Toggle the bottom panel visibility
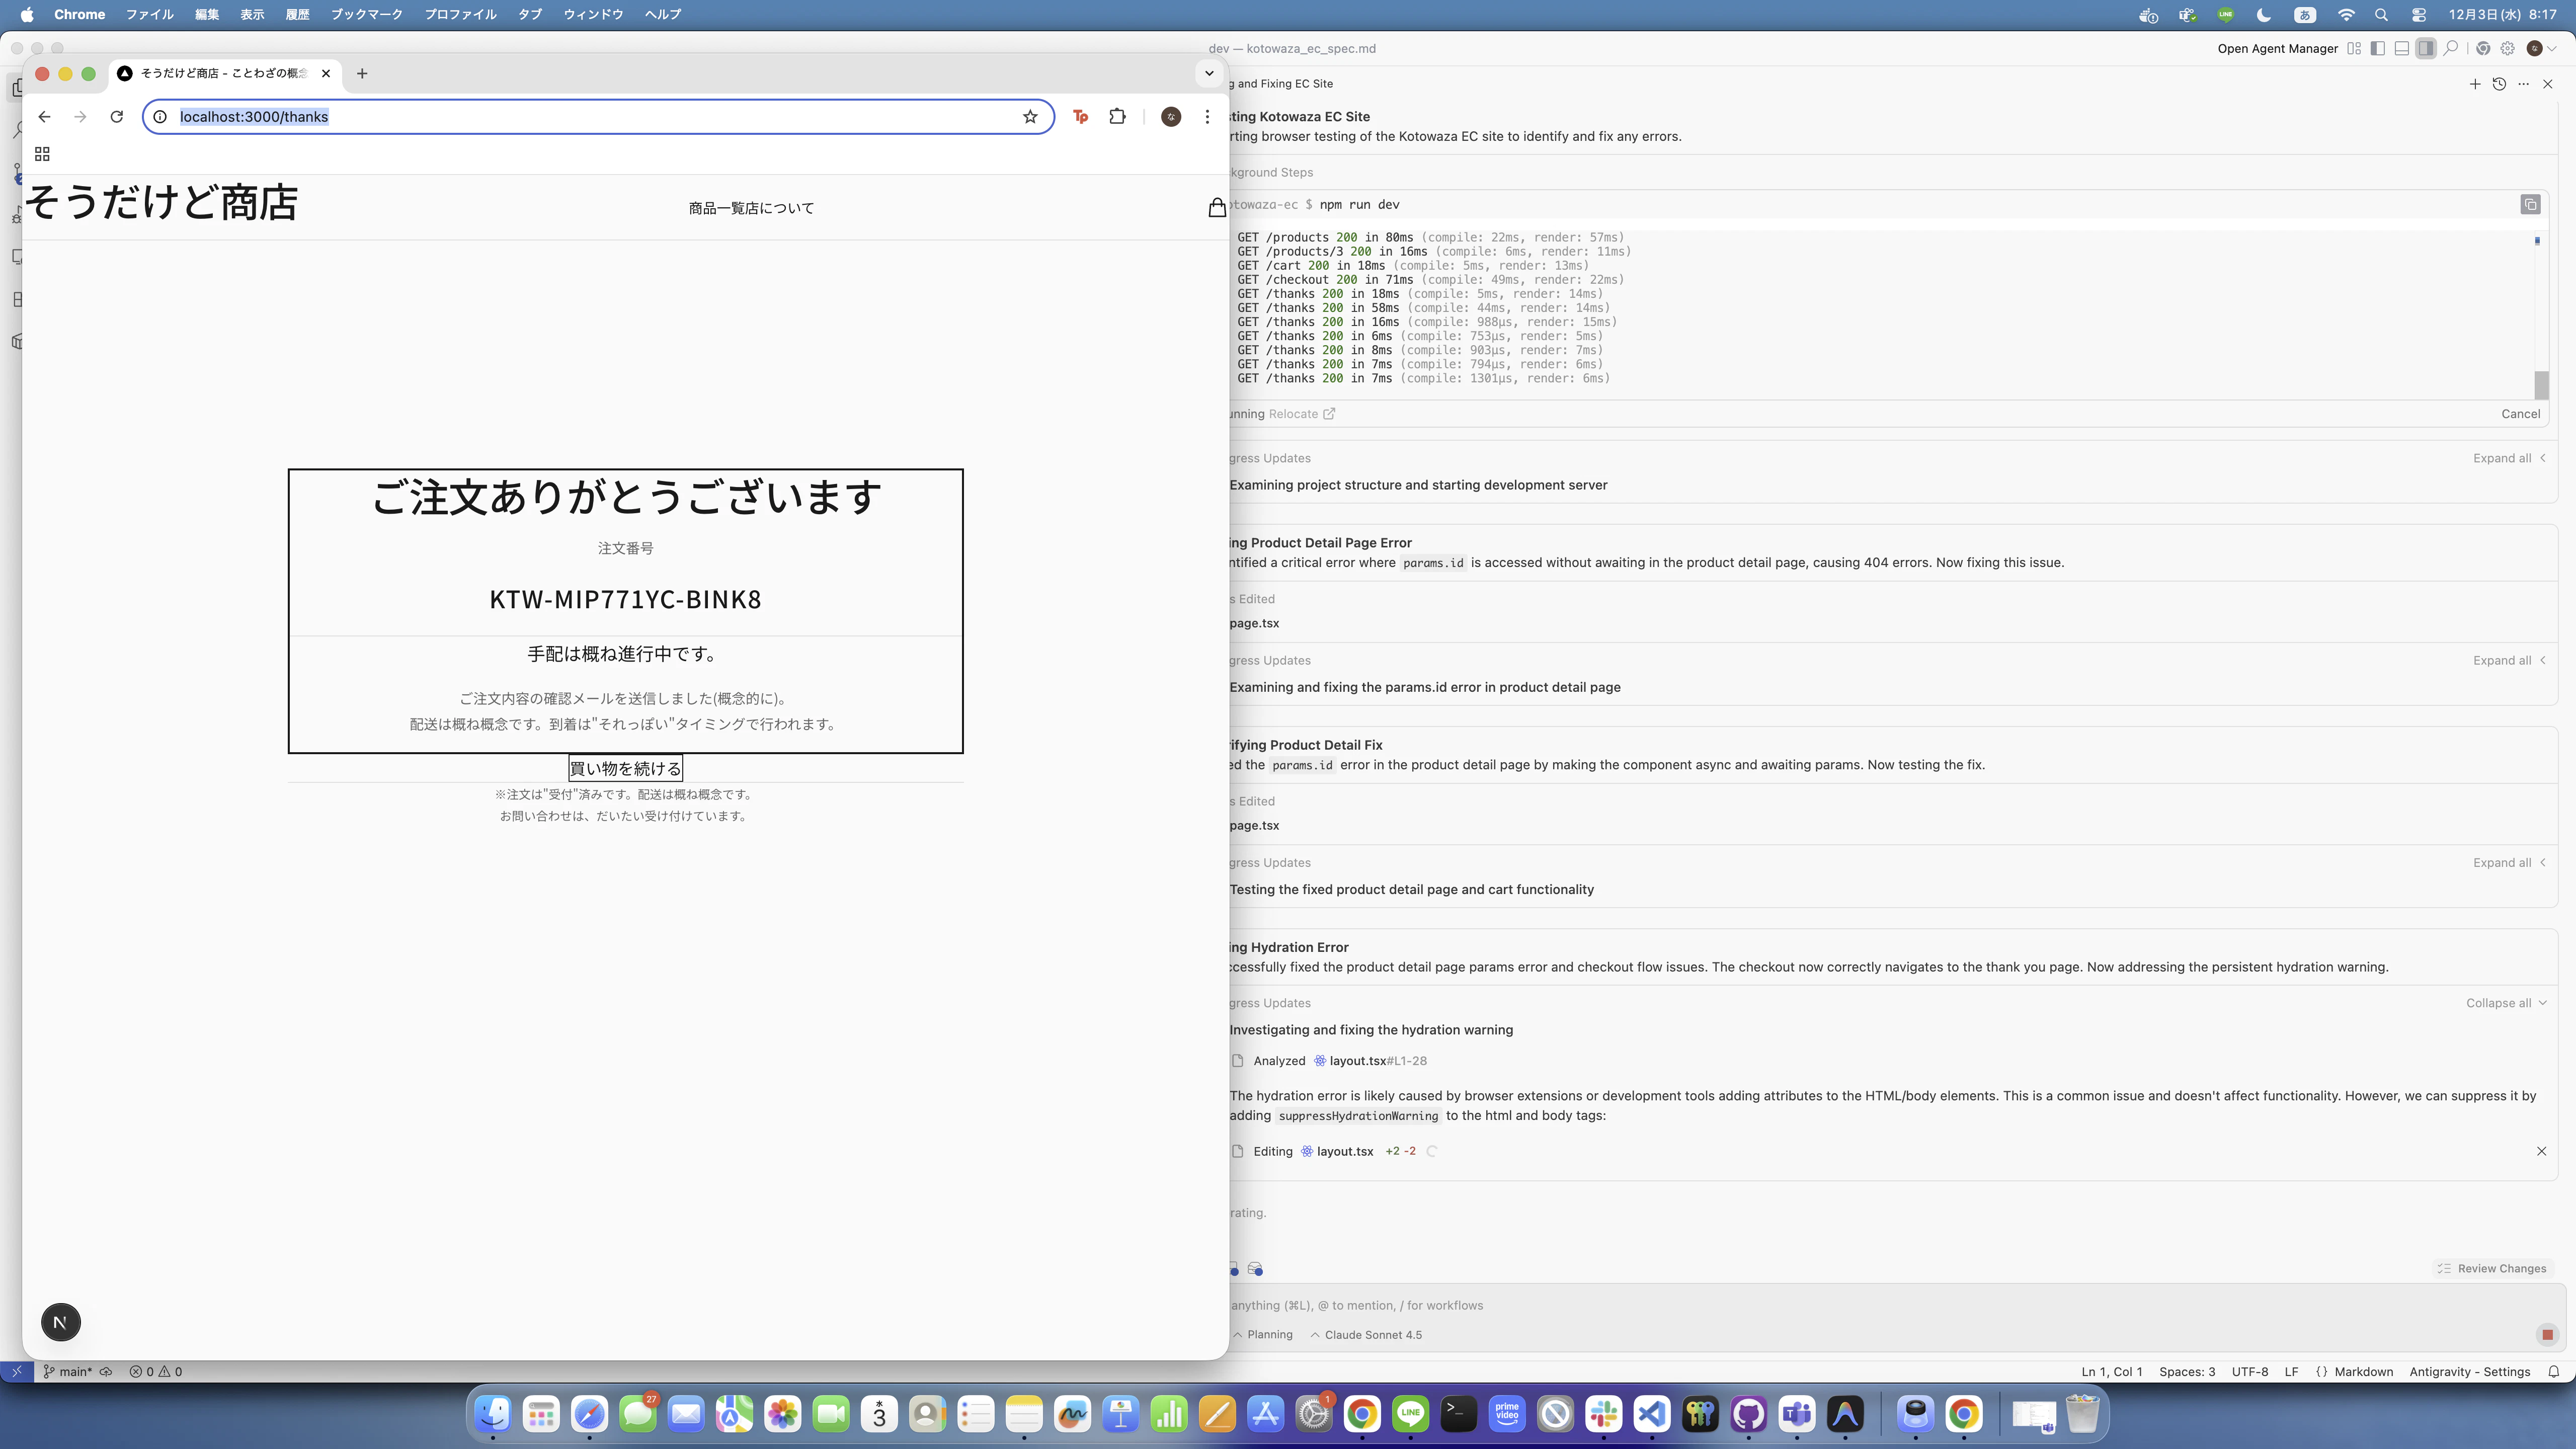Screen dimensions: 2576x1449 click(x=2401, y=48)
